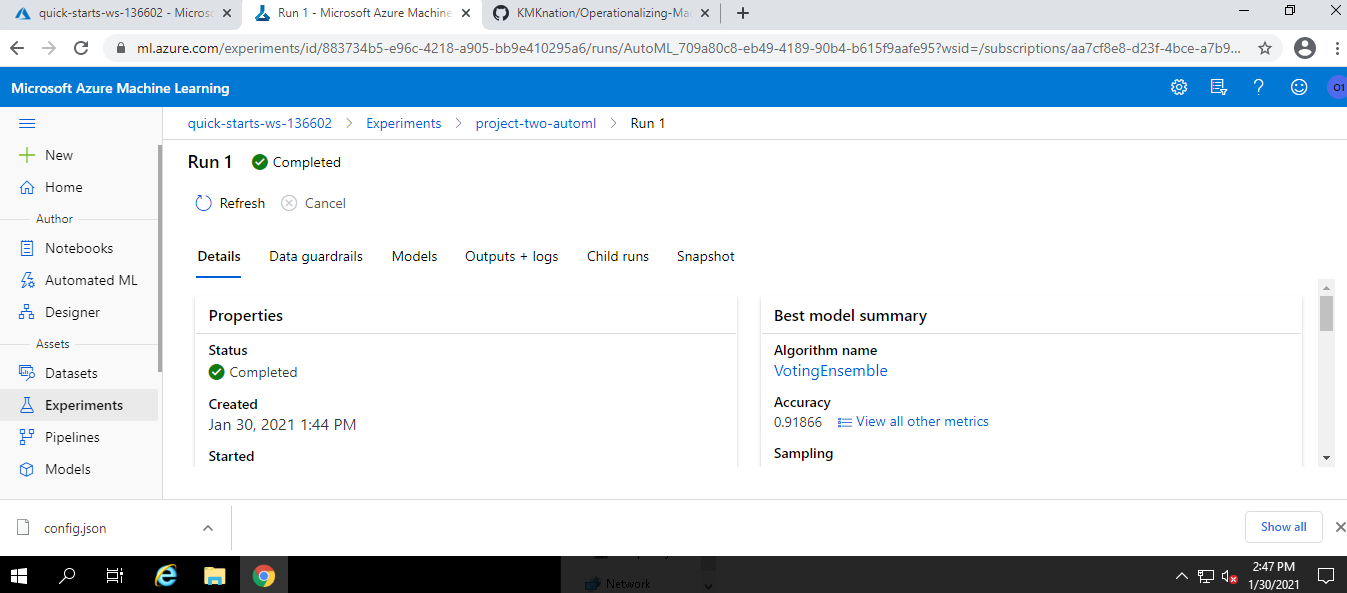Close the Run 1 browser tab
This screenshot has width=1347, height=593.
point(465,14)
